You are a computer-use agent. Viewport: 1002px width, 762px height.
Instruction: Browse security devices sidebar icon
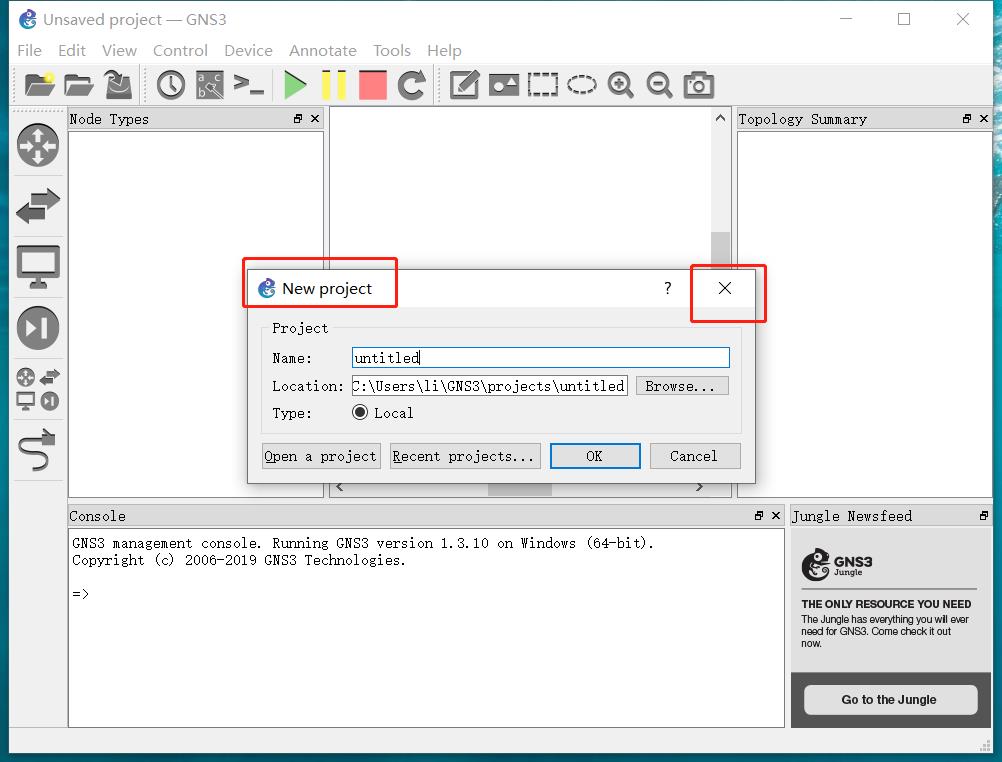tap(38, 328)
